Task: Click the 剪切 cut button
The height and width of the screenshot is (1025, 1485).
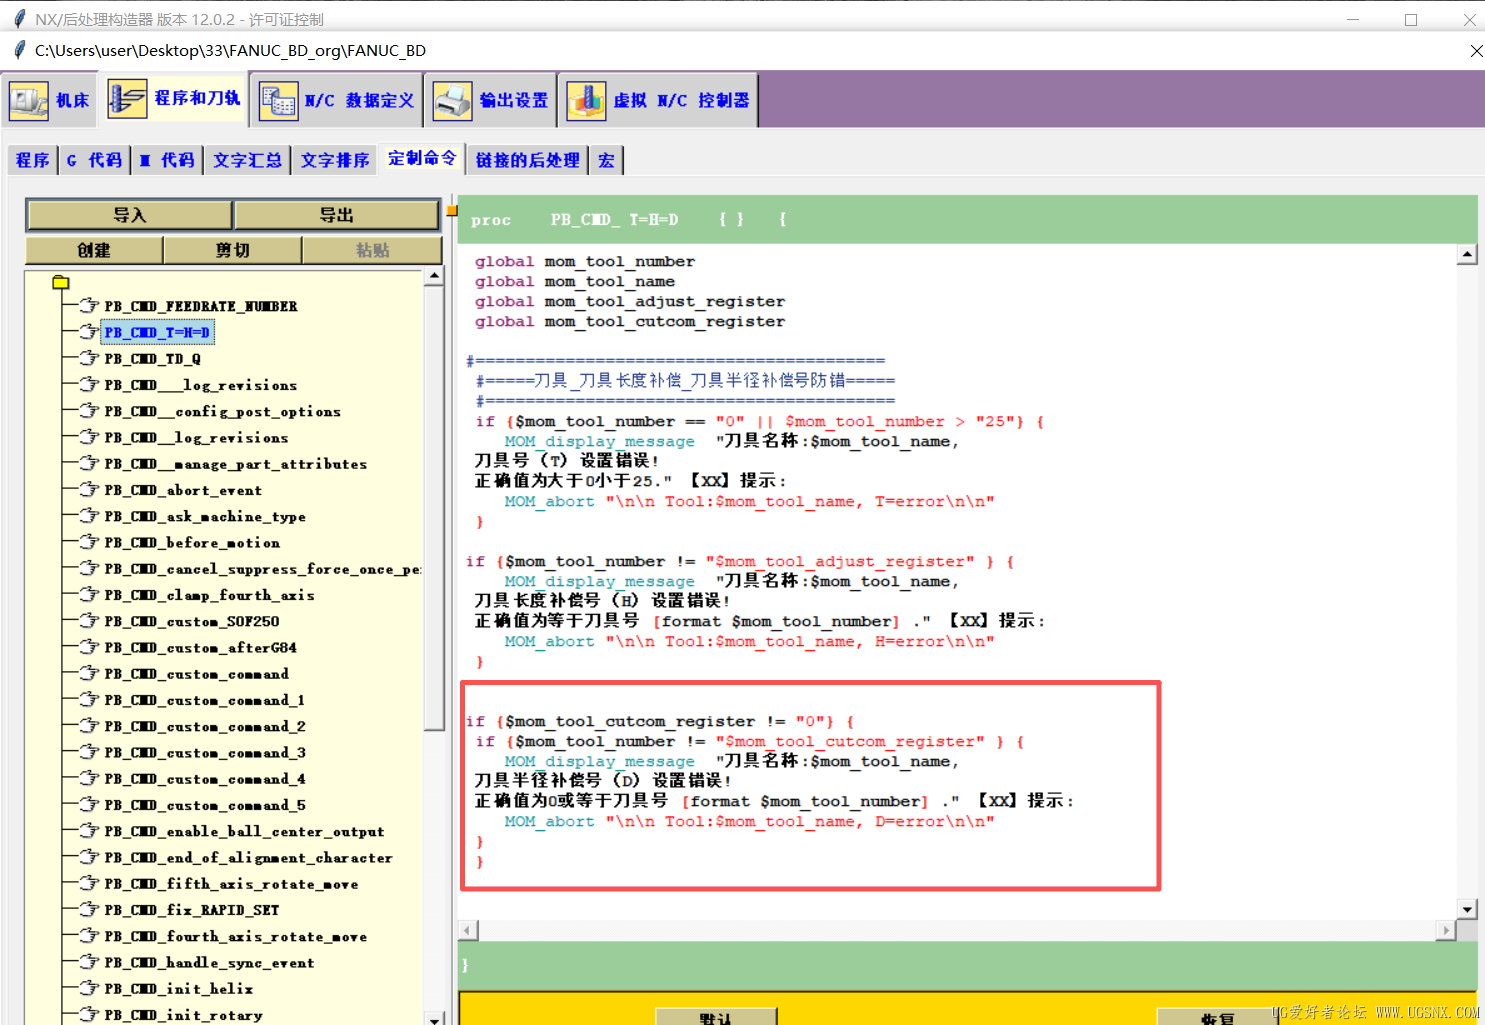Action: (x=232, y=250)
